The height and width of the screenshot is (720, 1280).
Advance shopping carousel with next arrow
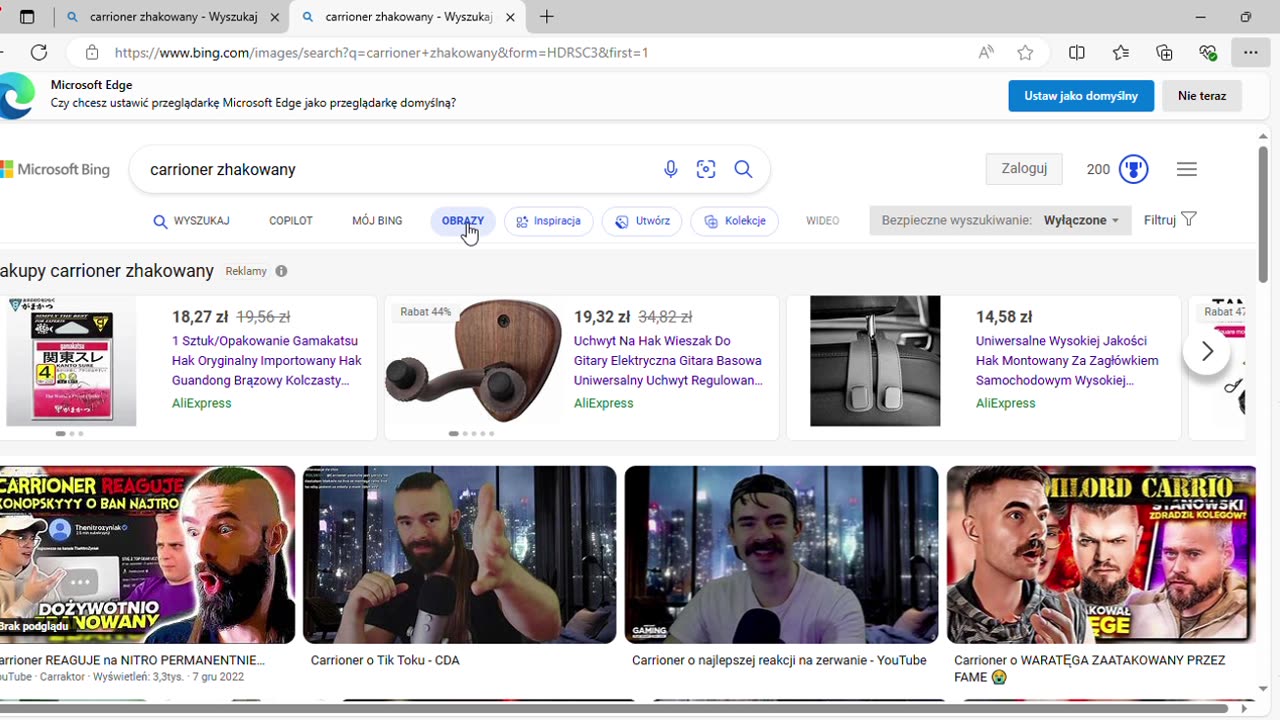(x=1207, y=351)
